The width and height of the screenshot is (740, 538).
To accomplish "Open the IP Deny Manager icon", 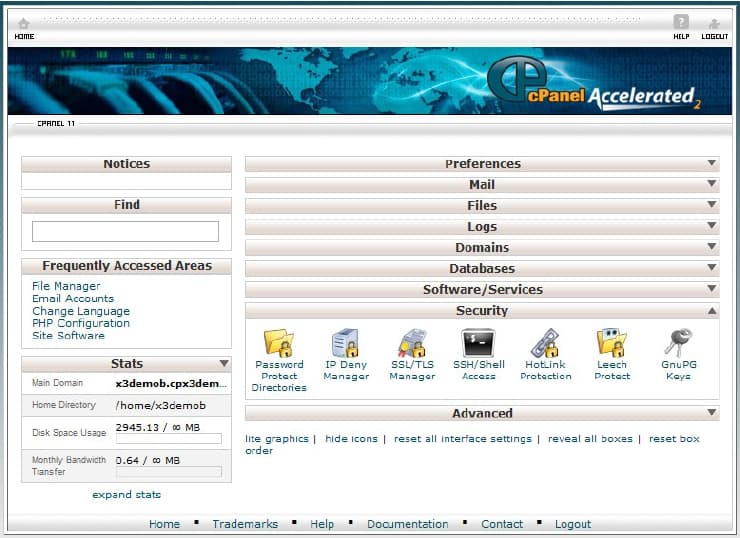I will [346, 343].
